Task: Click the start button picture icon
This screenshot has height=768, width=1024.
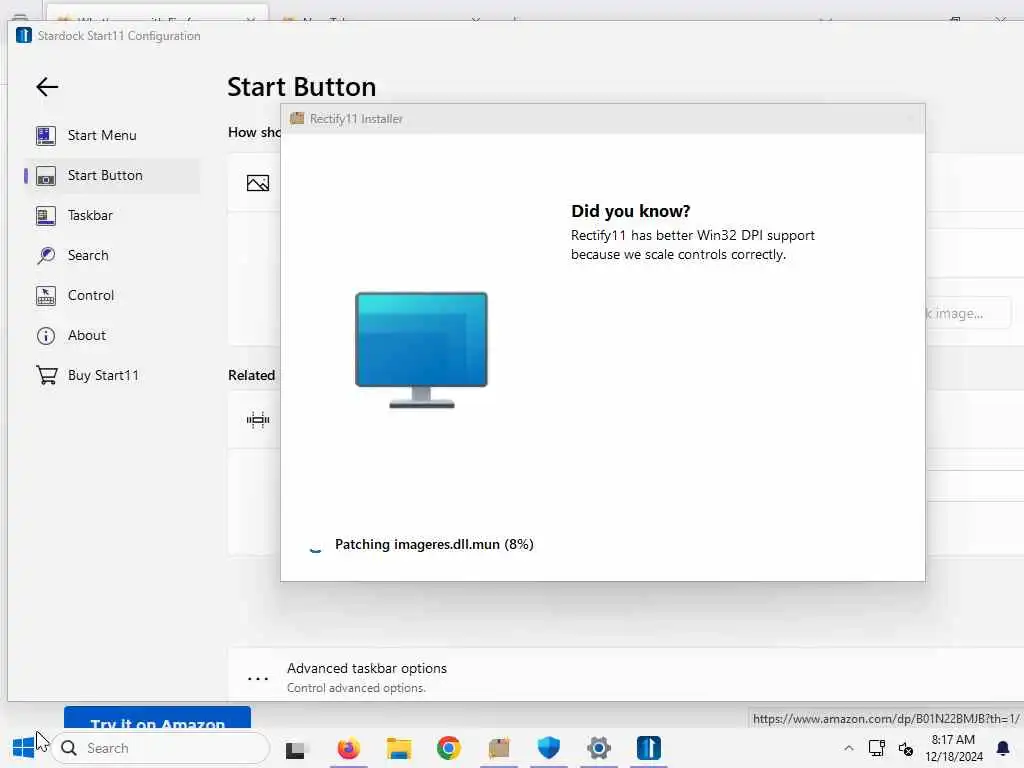Action: pos(258,183)
